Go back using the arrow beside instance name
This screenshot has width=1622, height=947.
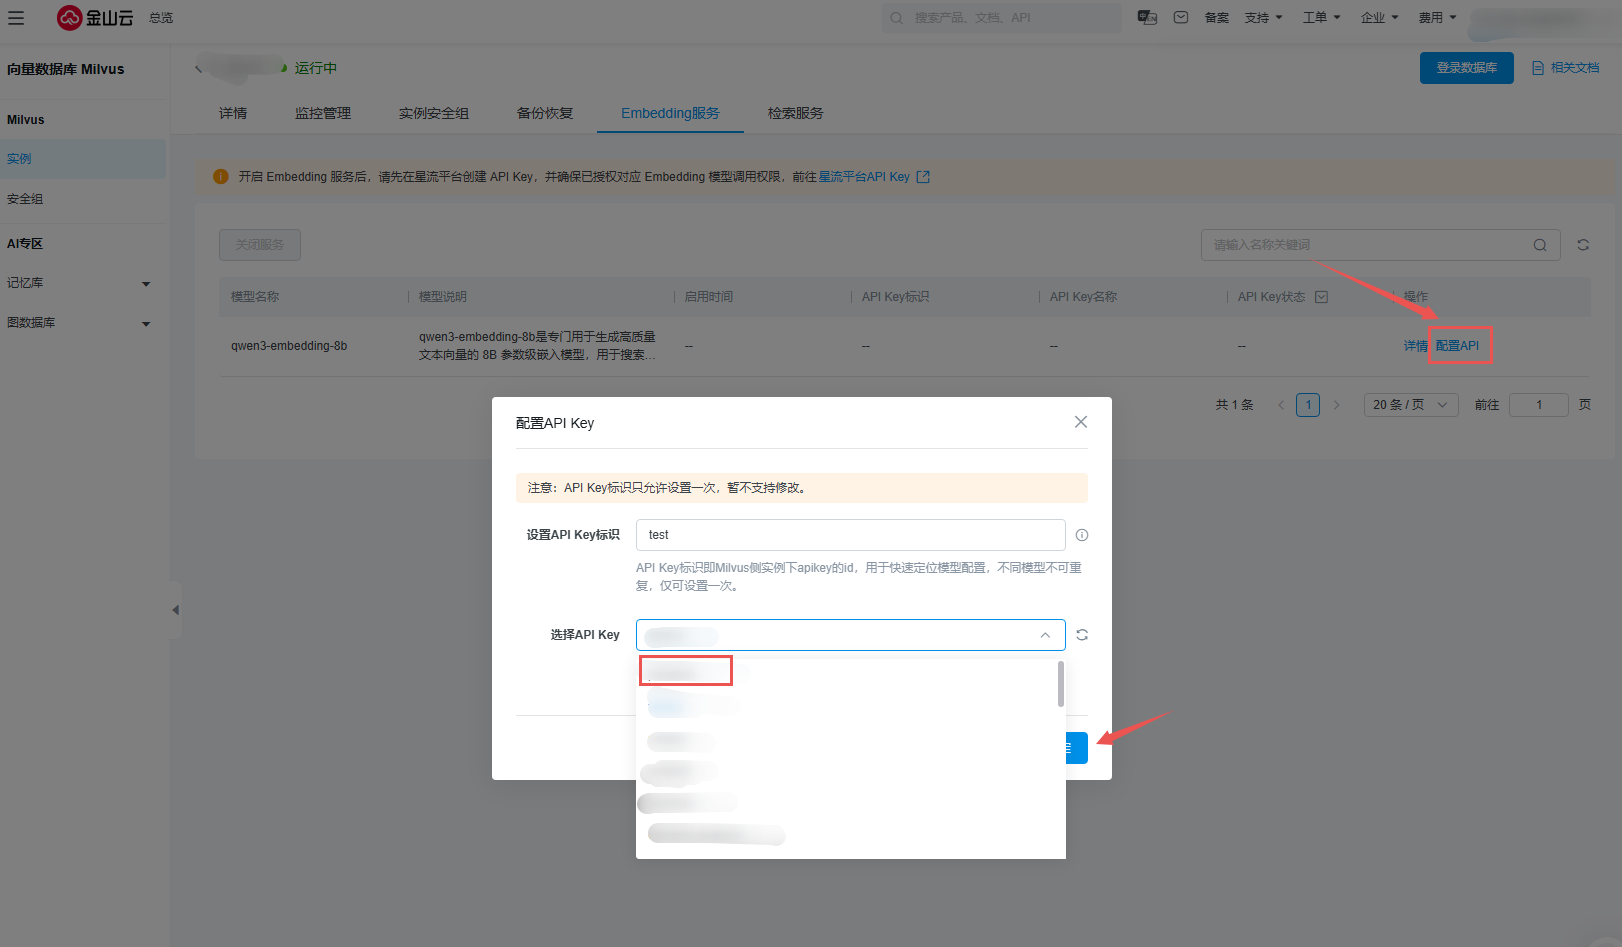[198, 68]
